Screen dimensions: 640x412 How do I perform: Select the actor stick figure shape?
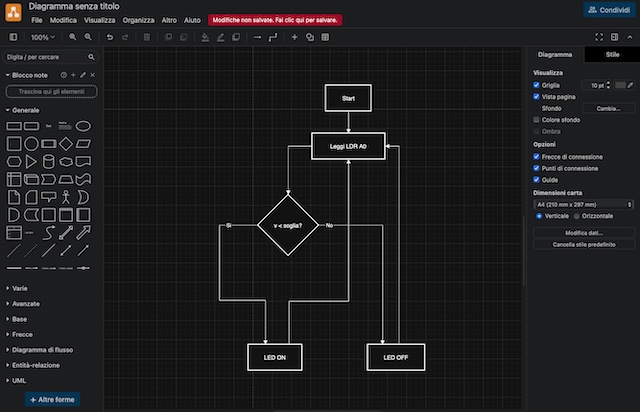tap(66, 197)
